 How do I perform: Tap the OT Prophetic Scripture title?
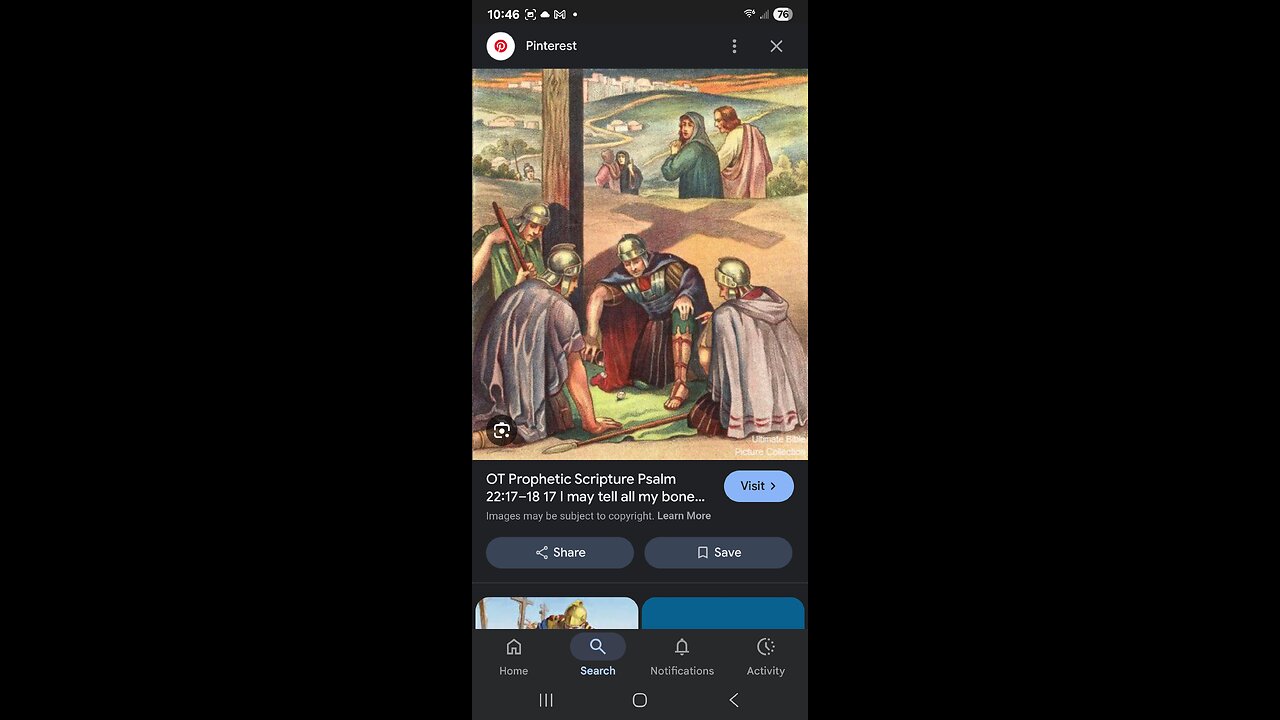pyautogui.click(x=596, y=488)
